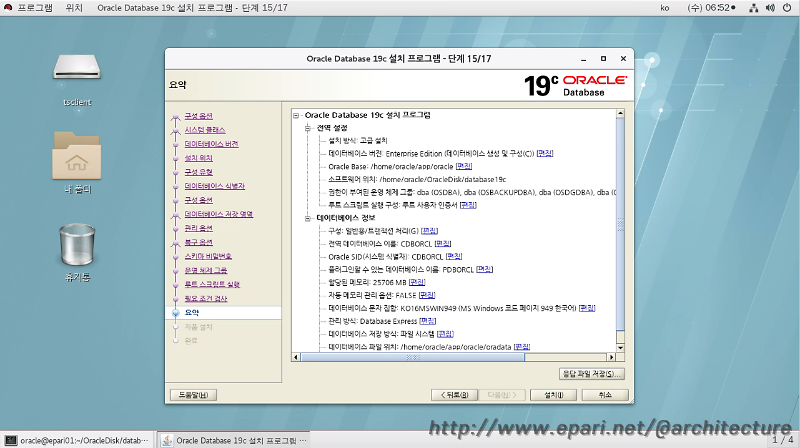Select Oracle Database 19c 설치 프로그램 taskbar entry

(233, 440)
